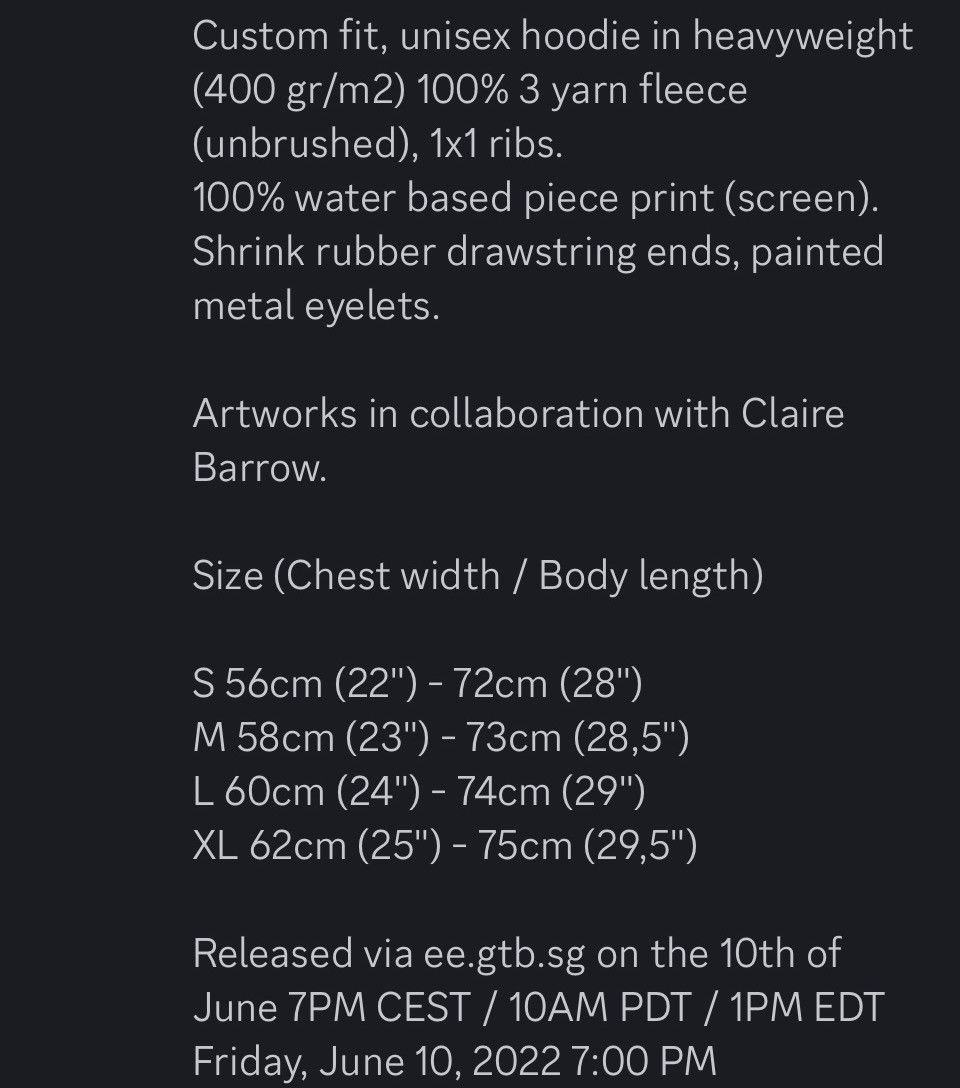The width and height of the screenshot is (960, 1088).
Task: Click the 'Artworks in collaboration with' text
Action: [x=461, y=414]
